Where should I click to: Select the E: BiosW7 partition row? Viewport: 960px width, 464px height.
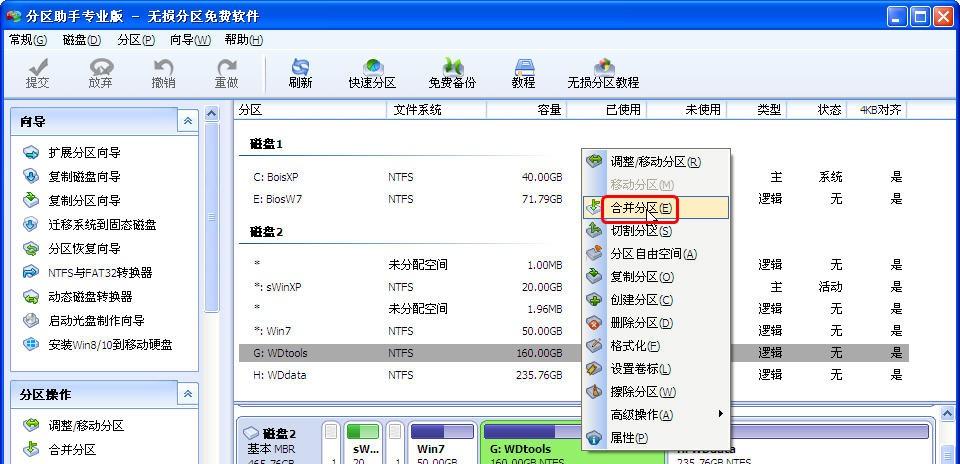(573, 200)
